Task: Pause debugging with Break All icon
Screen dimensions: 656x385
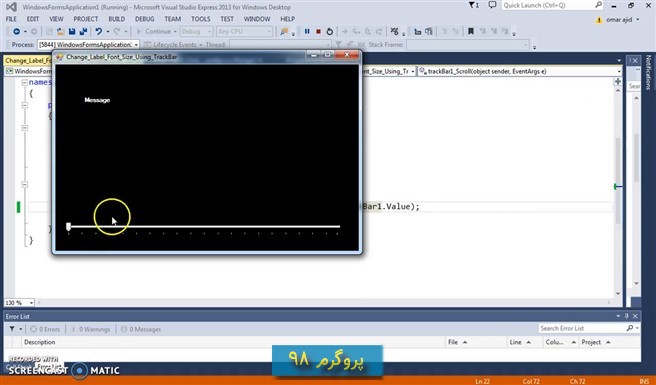Action: pyautogui.click(x=307, y=31)
